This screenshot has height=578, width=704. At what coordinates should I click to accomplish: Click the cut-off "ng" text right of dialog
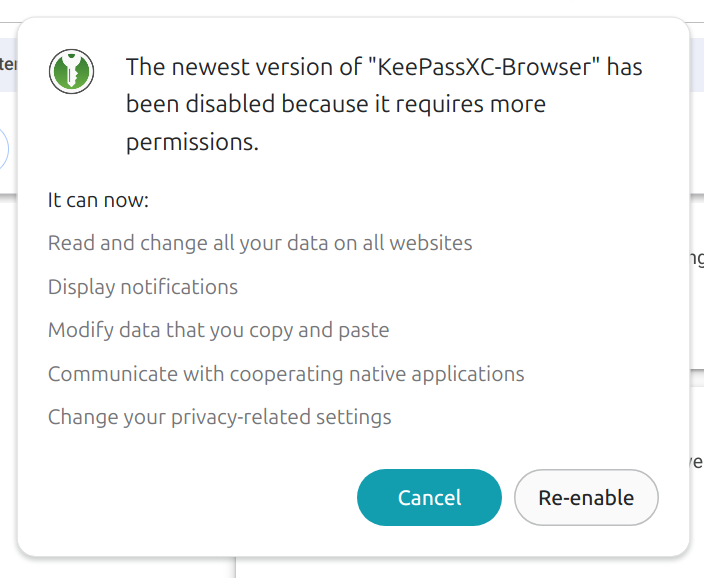click(x=696, y=258)
